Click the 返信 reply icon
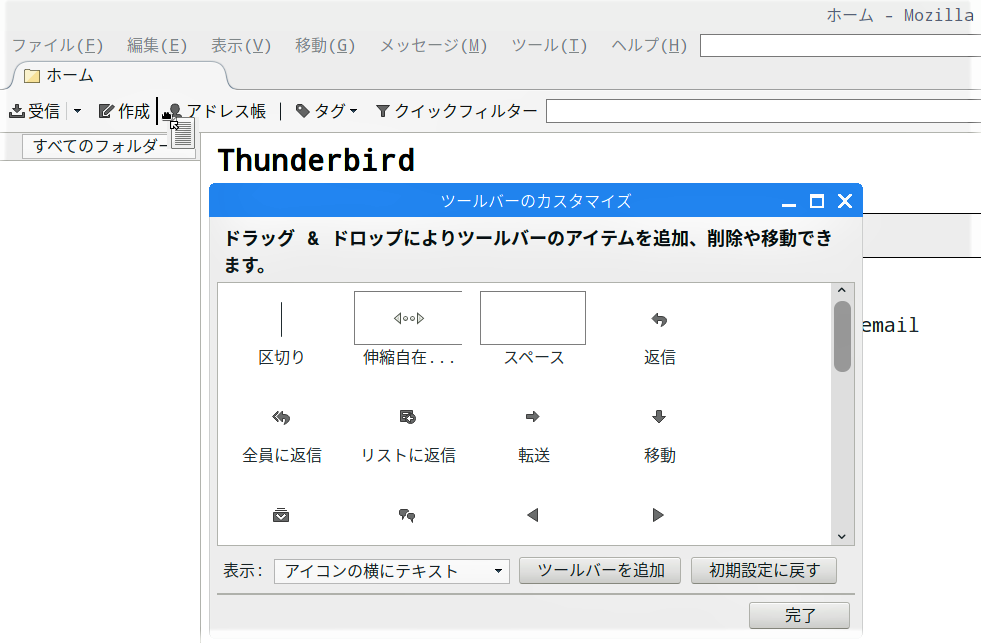The width and height of the screenshot is (981, 643). tap(659, 320)
